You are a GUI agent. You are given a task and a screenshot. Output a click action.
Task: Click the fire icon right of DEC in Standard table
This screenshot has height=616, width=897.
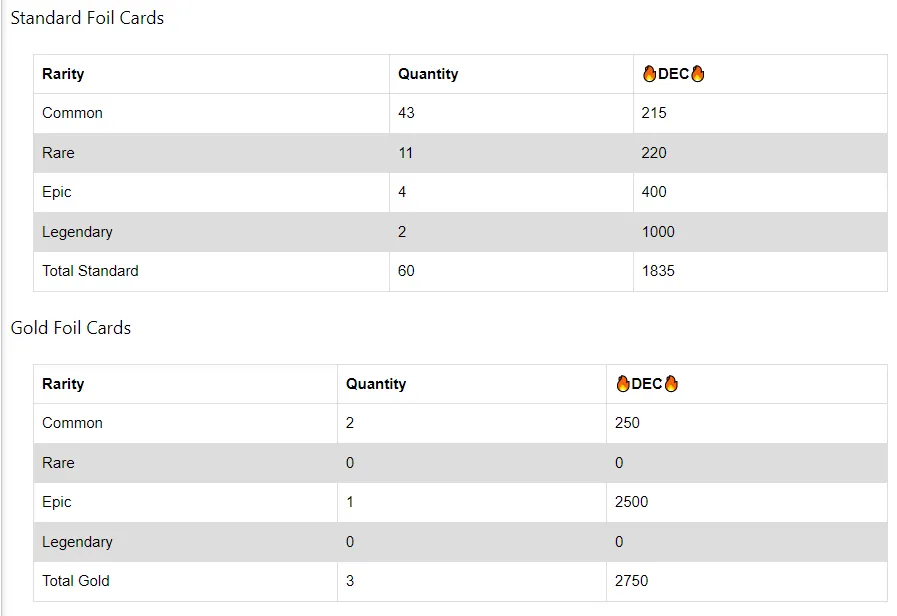point(697,74)
